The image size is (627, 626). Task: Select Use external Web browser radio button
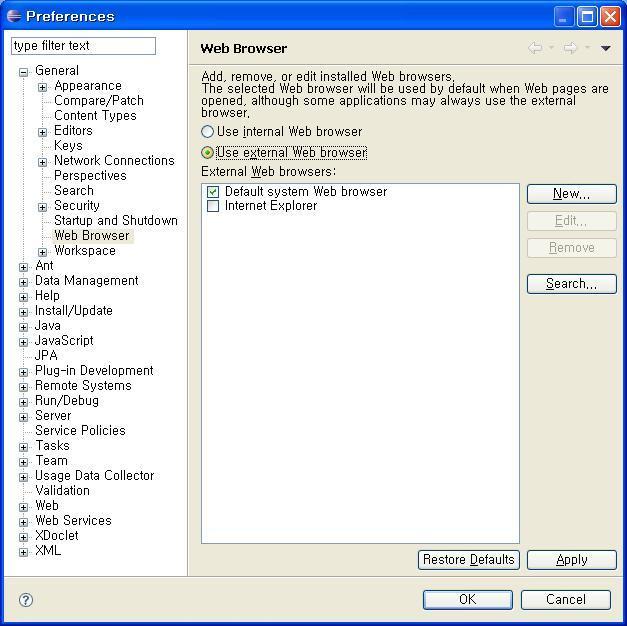point(207,152)
